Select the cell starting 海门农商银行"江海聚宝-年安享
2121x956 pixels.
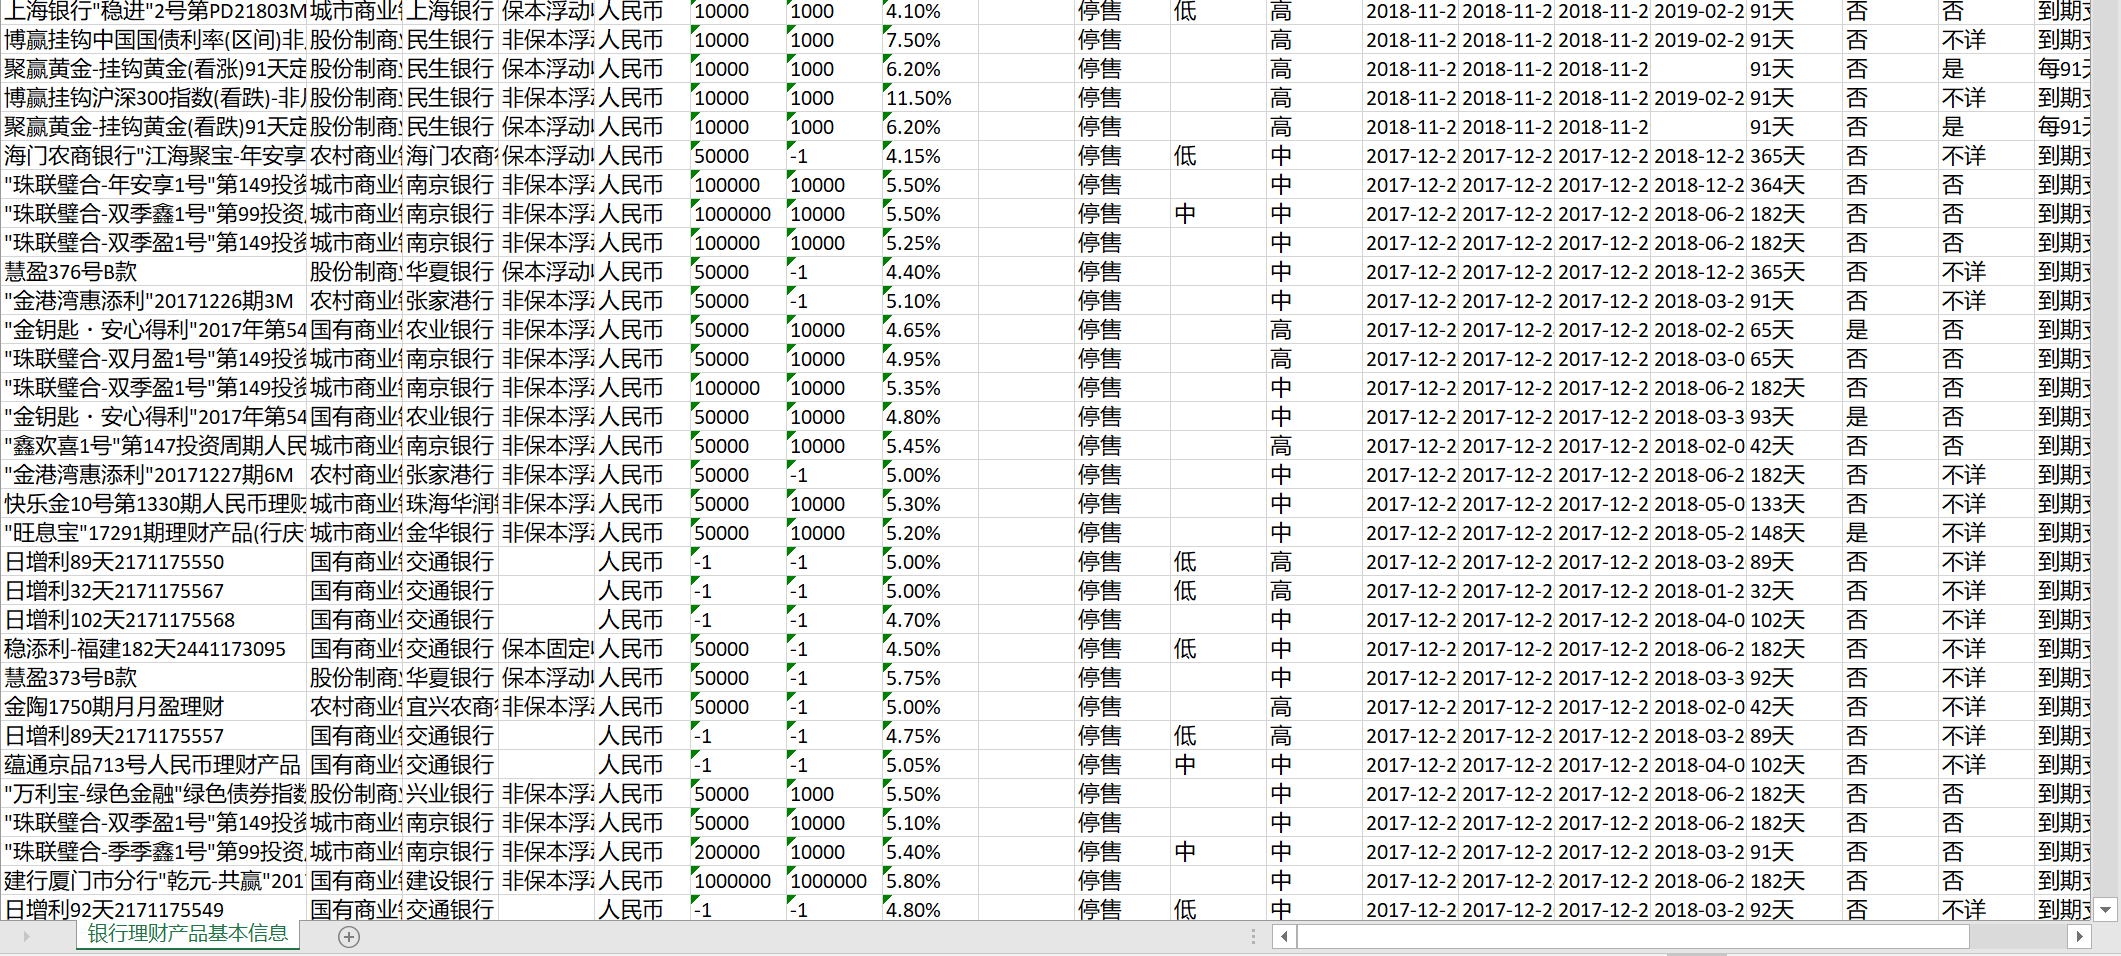[x=154, y=156]
